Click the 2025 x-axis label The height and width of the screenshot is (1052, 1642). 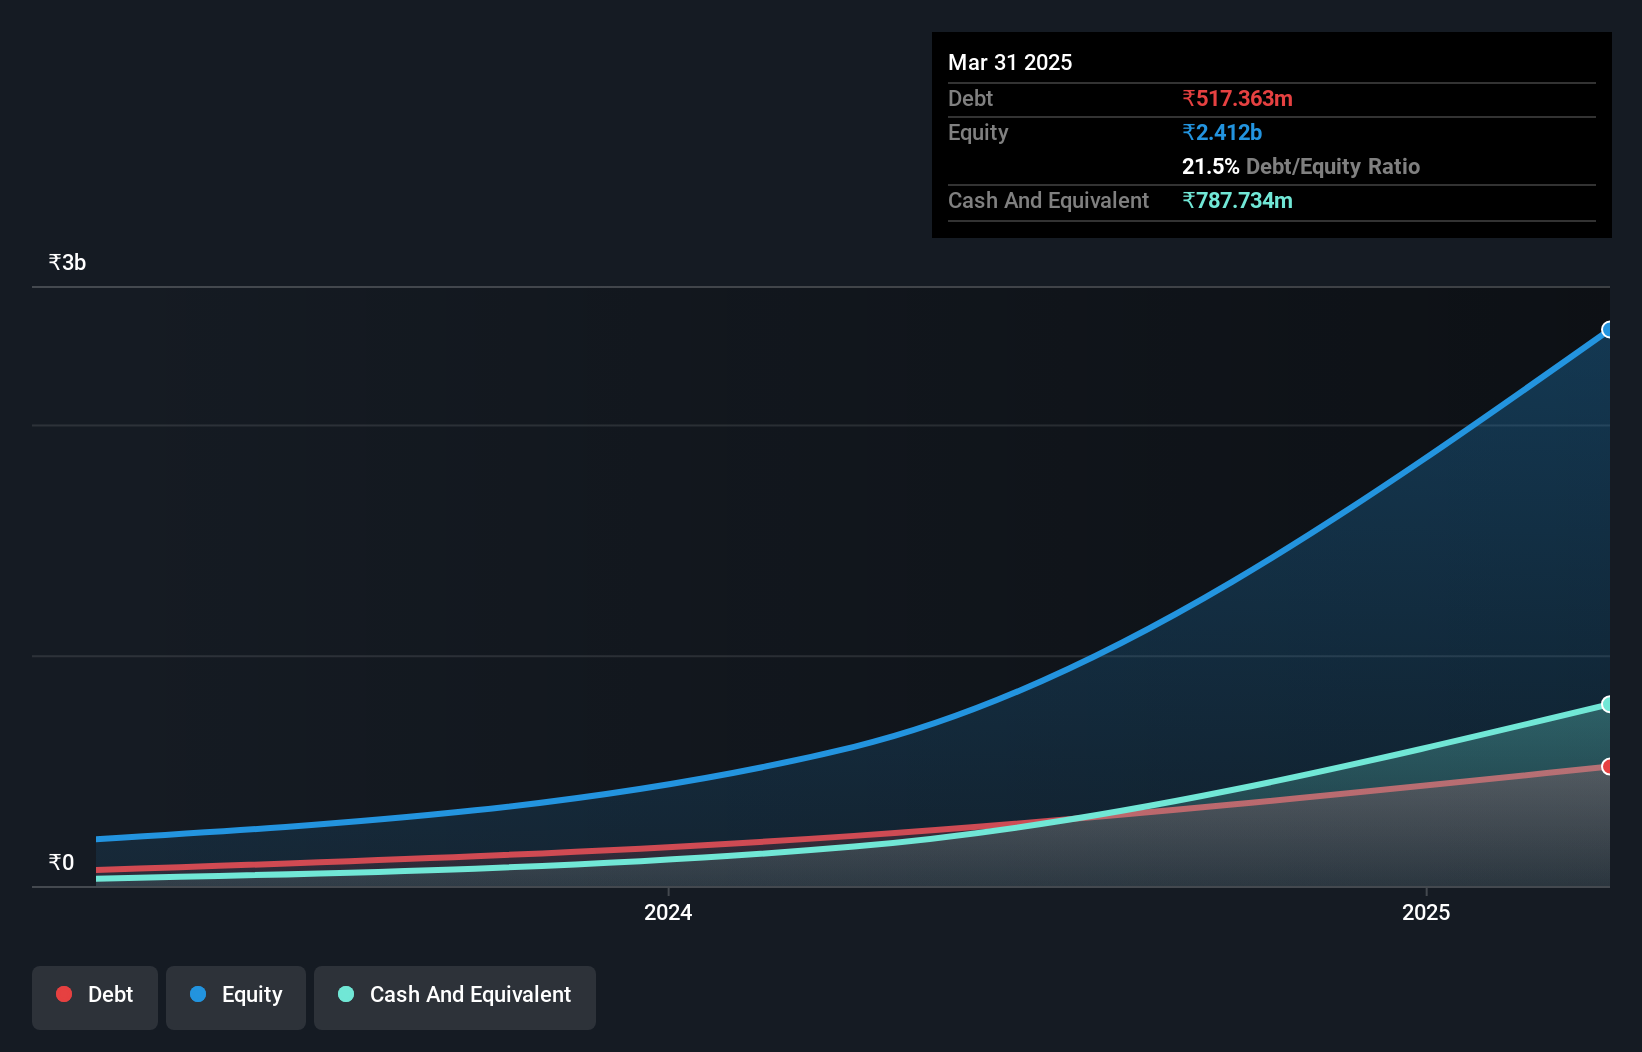pos(1426,912)
